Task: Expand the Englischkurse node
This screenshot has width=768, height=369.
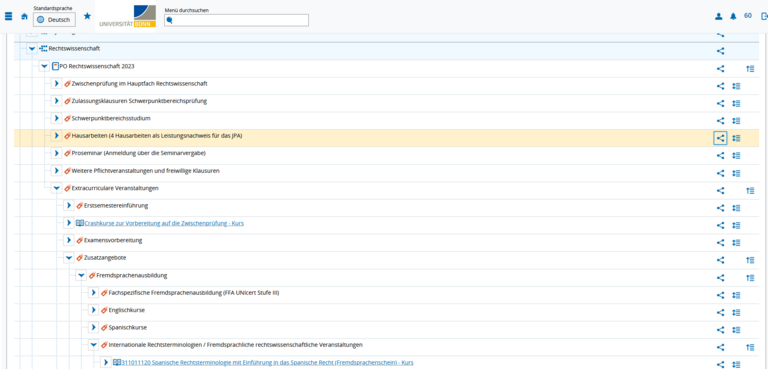Action: coord(94,310)
